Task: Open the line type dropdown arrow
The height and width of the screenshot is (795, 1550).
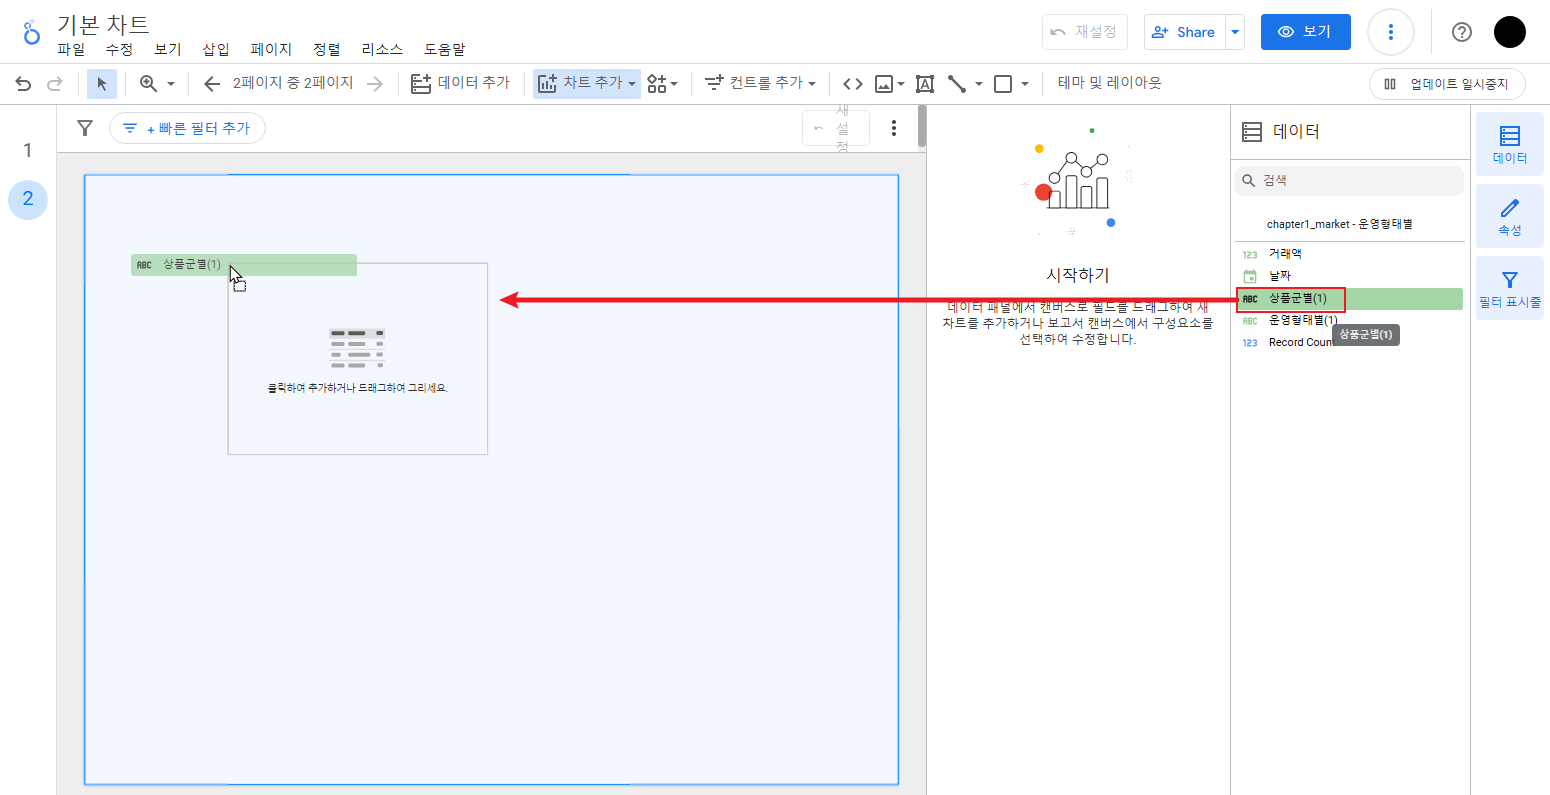Action: click(979, 84)
